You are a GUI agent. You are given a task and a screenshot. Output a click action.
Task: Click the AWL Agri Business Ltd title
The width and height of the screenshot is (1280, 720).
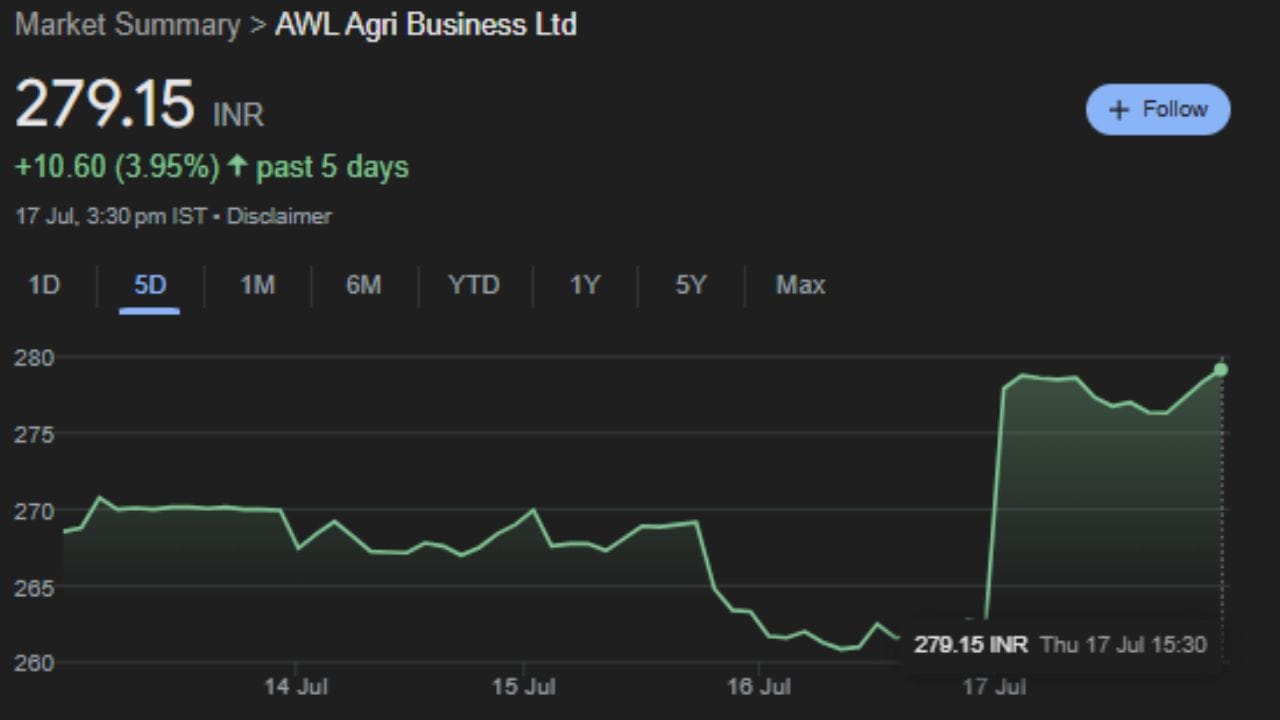425,25
